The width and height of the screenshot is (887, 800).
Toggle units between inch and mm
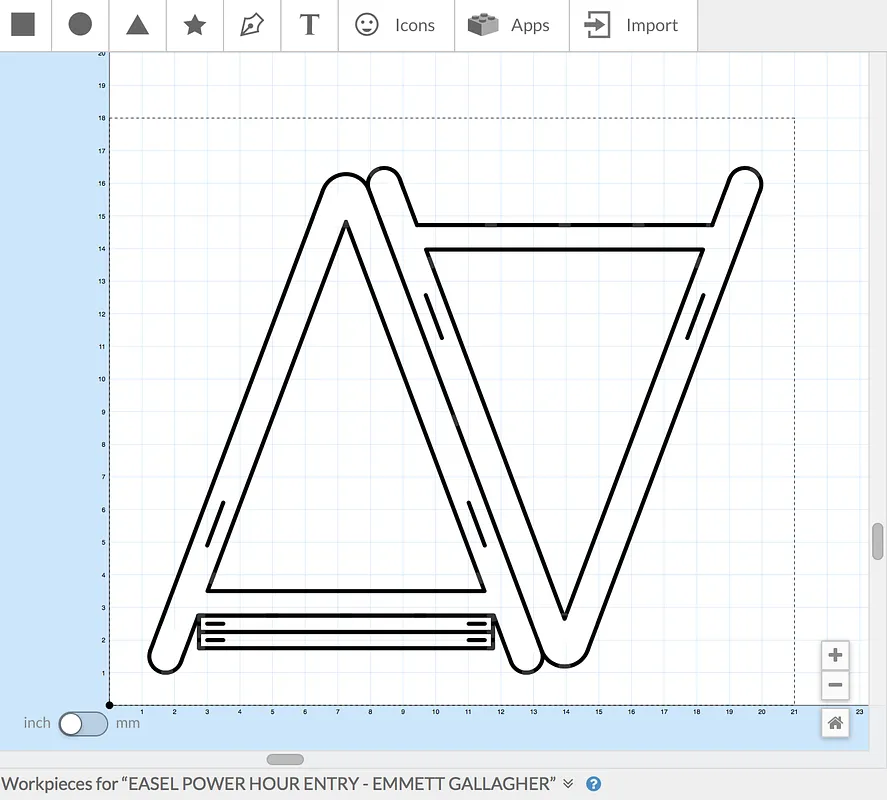(83, 723)
